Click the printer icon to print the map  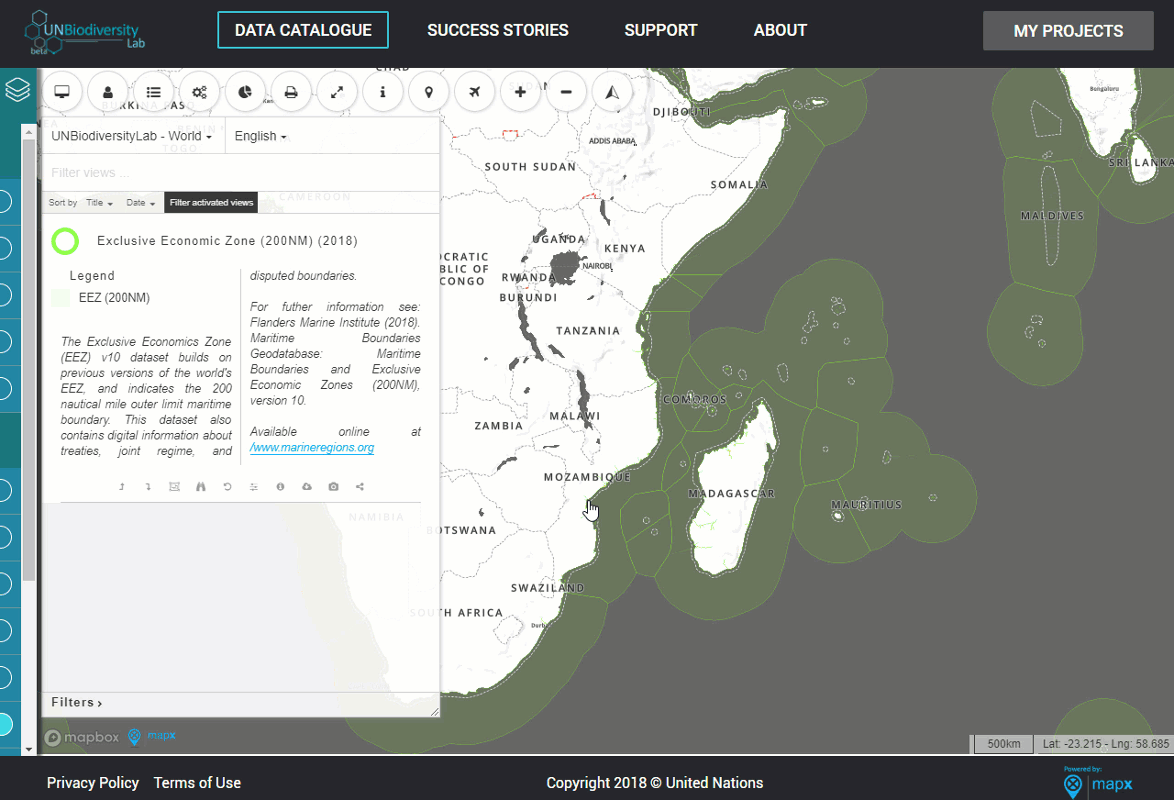291,92
